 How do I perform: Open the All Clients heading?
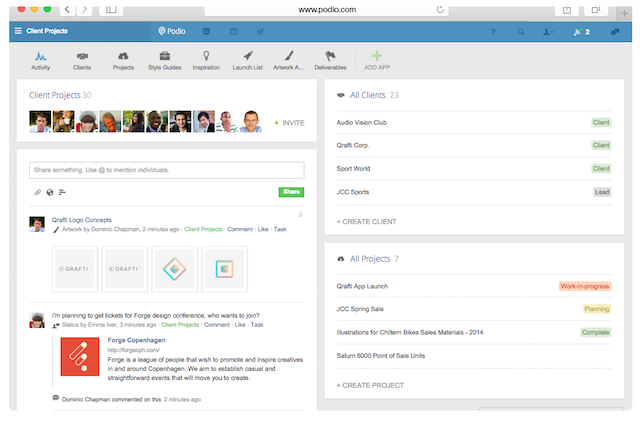(x=368, y=95)
